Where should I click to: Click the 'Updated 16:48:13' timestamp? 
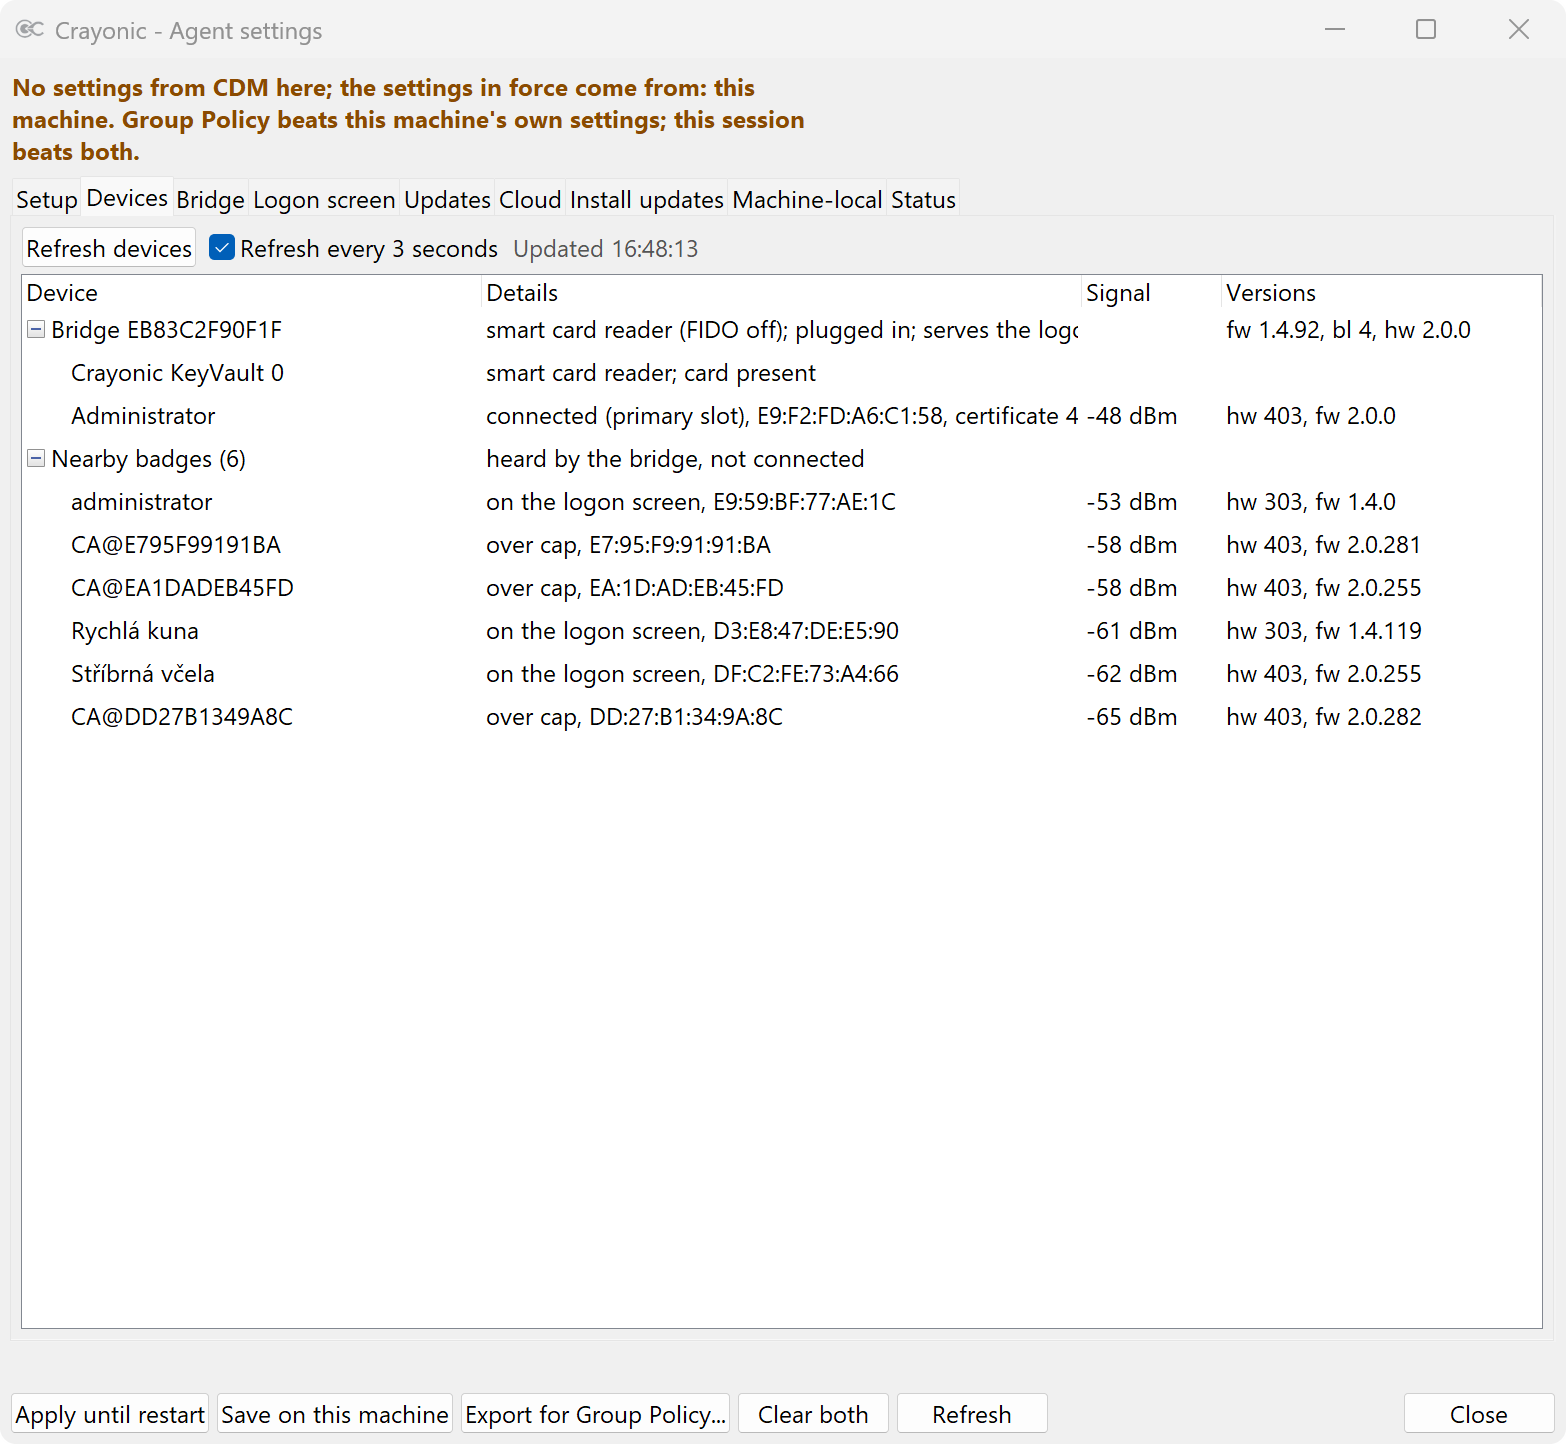[x=606, y=248]
